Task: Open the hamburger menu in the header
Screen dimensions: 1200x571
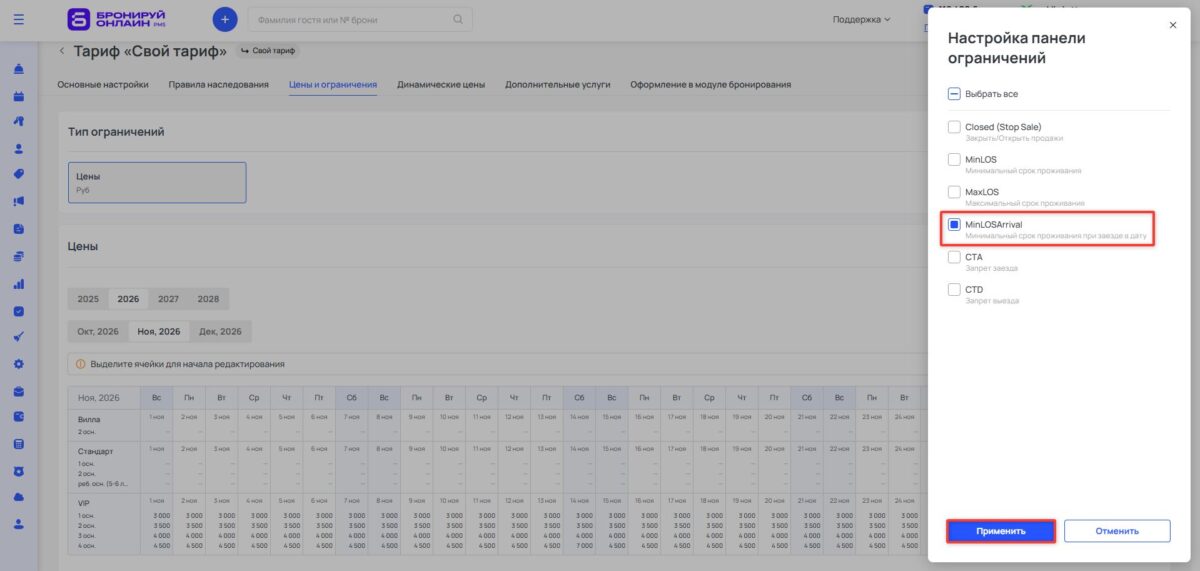Action: click(x=19, y=18)
